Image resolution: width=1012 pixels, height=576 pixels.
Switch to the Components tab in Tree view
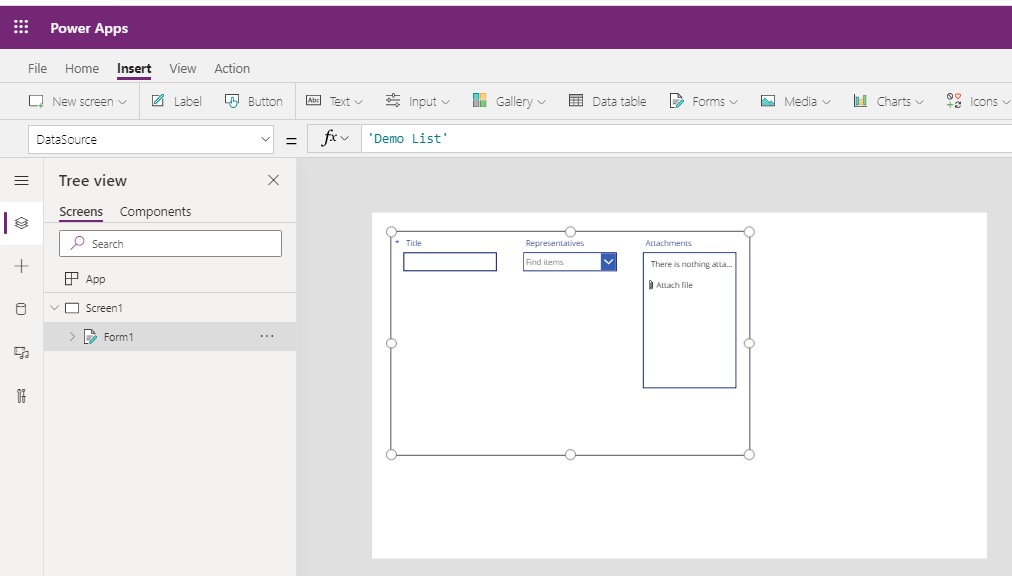tap(156, 211)
